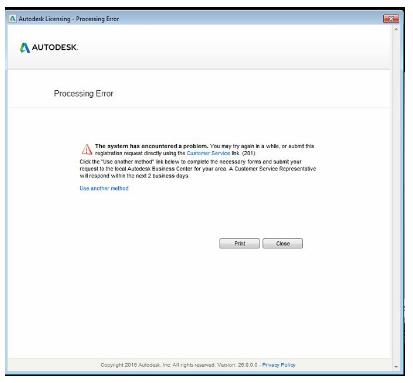
Task: Click the Close button in the dialog
Action: (283, 243)
